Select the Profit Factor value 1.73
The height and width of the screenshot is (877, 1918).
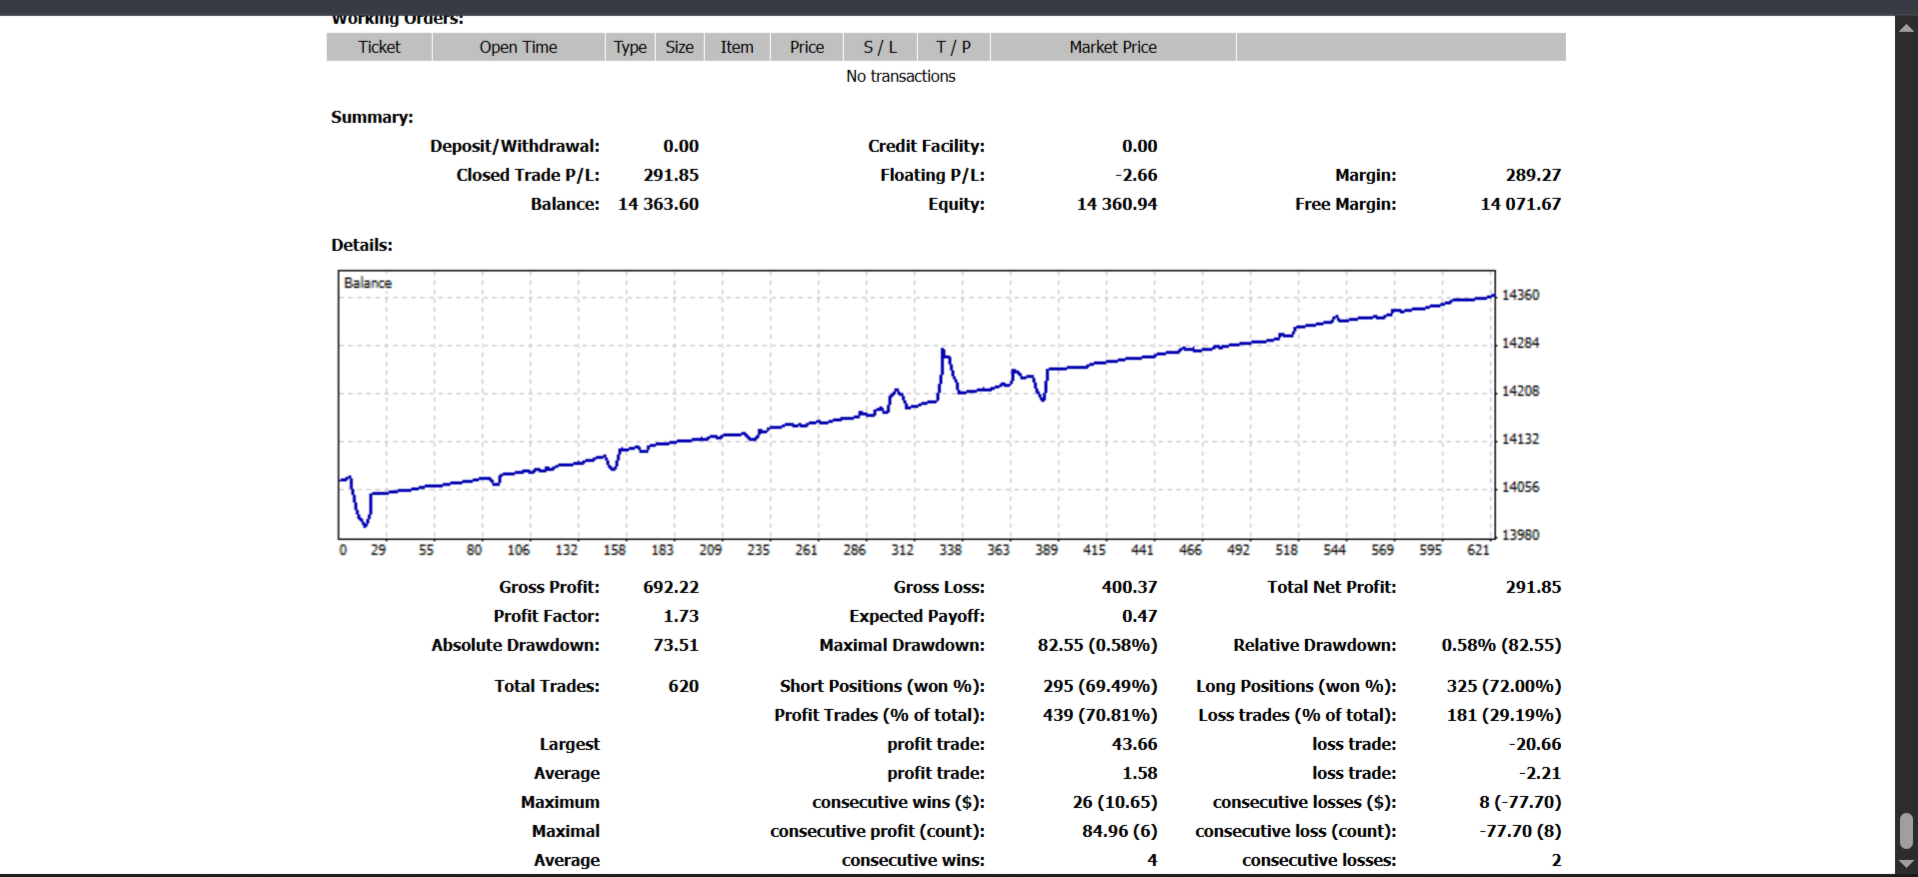point(680,616)
